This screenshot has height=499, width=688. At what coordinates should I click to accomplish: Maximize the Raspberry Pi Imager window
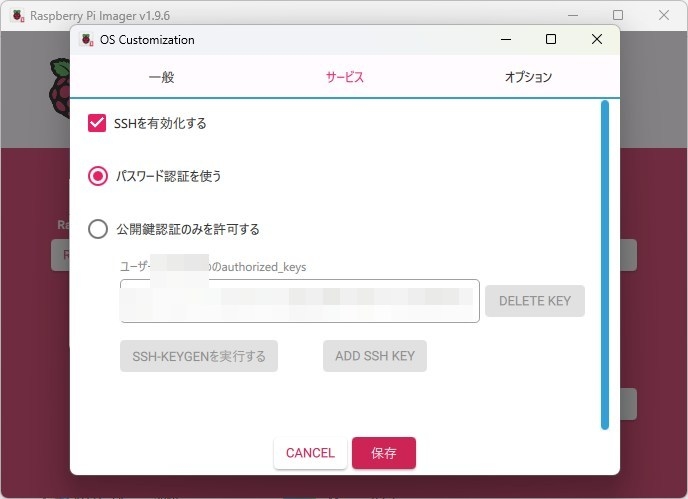[618, 15]
